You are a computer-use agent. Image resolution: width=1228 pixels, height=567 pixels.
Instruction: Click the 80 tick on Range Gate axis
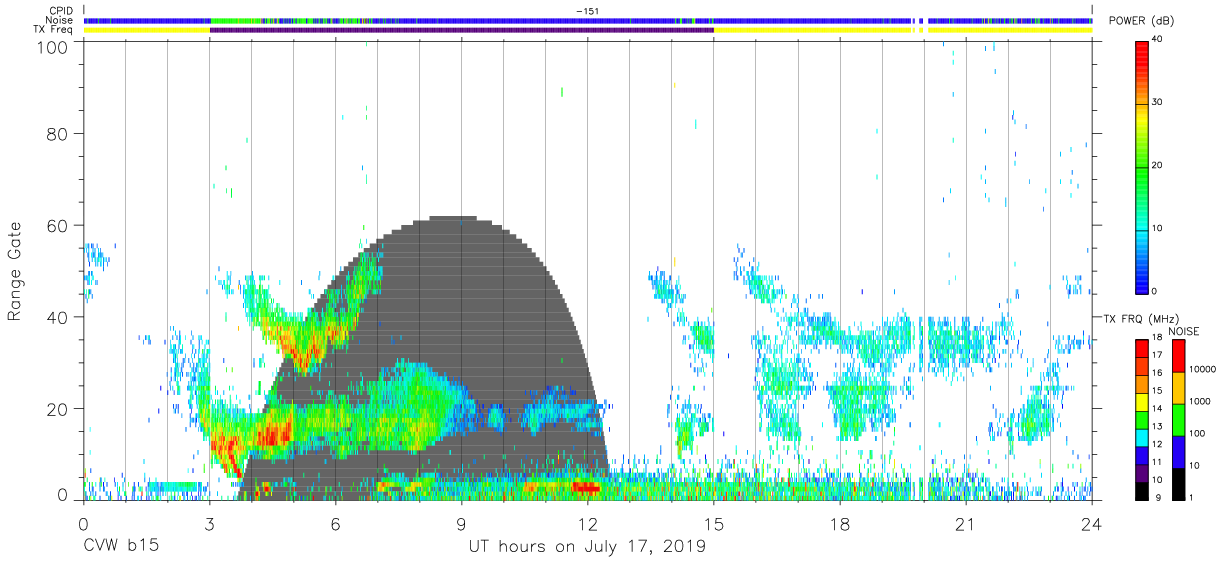coord(58,134)
